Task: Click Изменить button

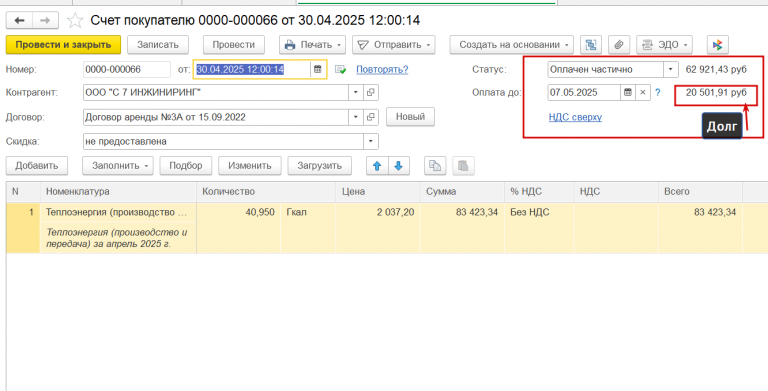Action: tap(250, 166)
